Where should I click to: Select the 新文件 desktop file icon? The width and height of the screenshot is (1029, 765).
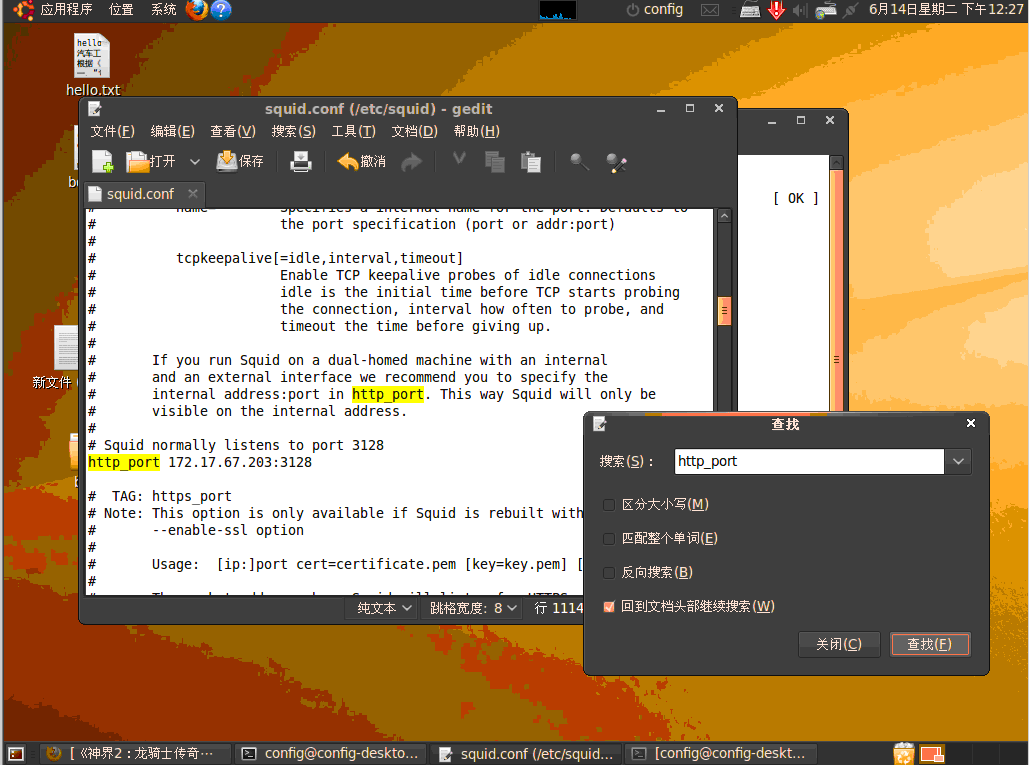click(x=56, y=358)
